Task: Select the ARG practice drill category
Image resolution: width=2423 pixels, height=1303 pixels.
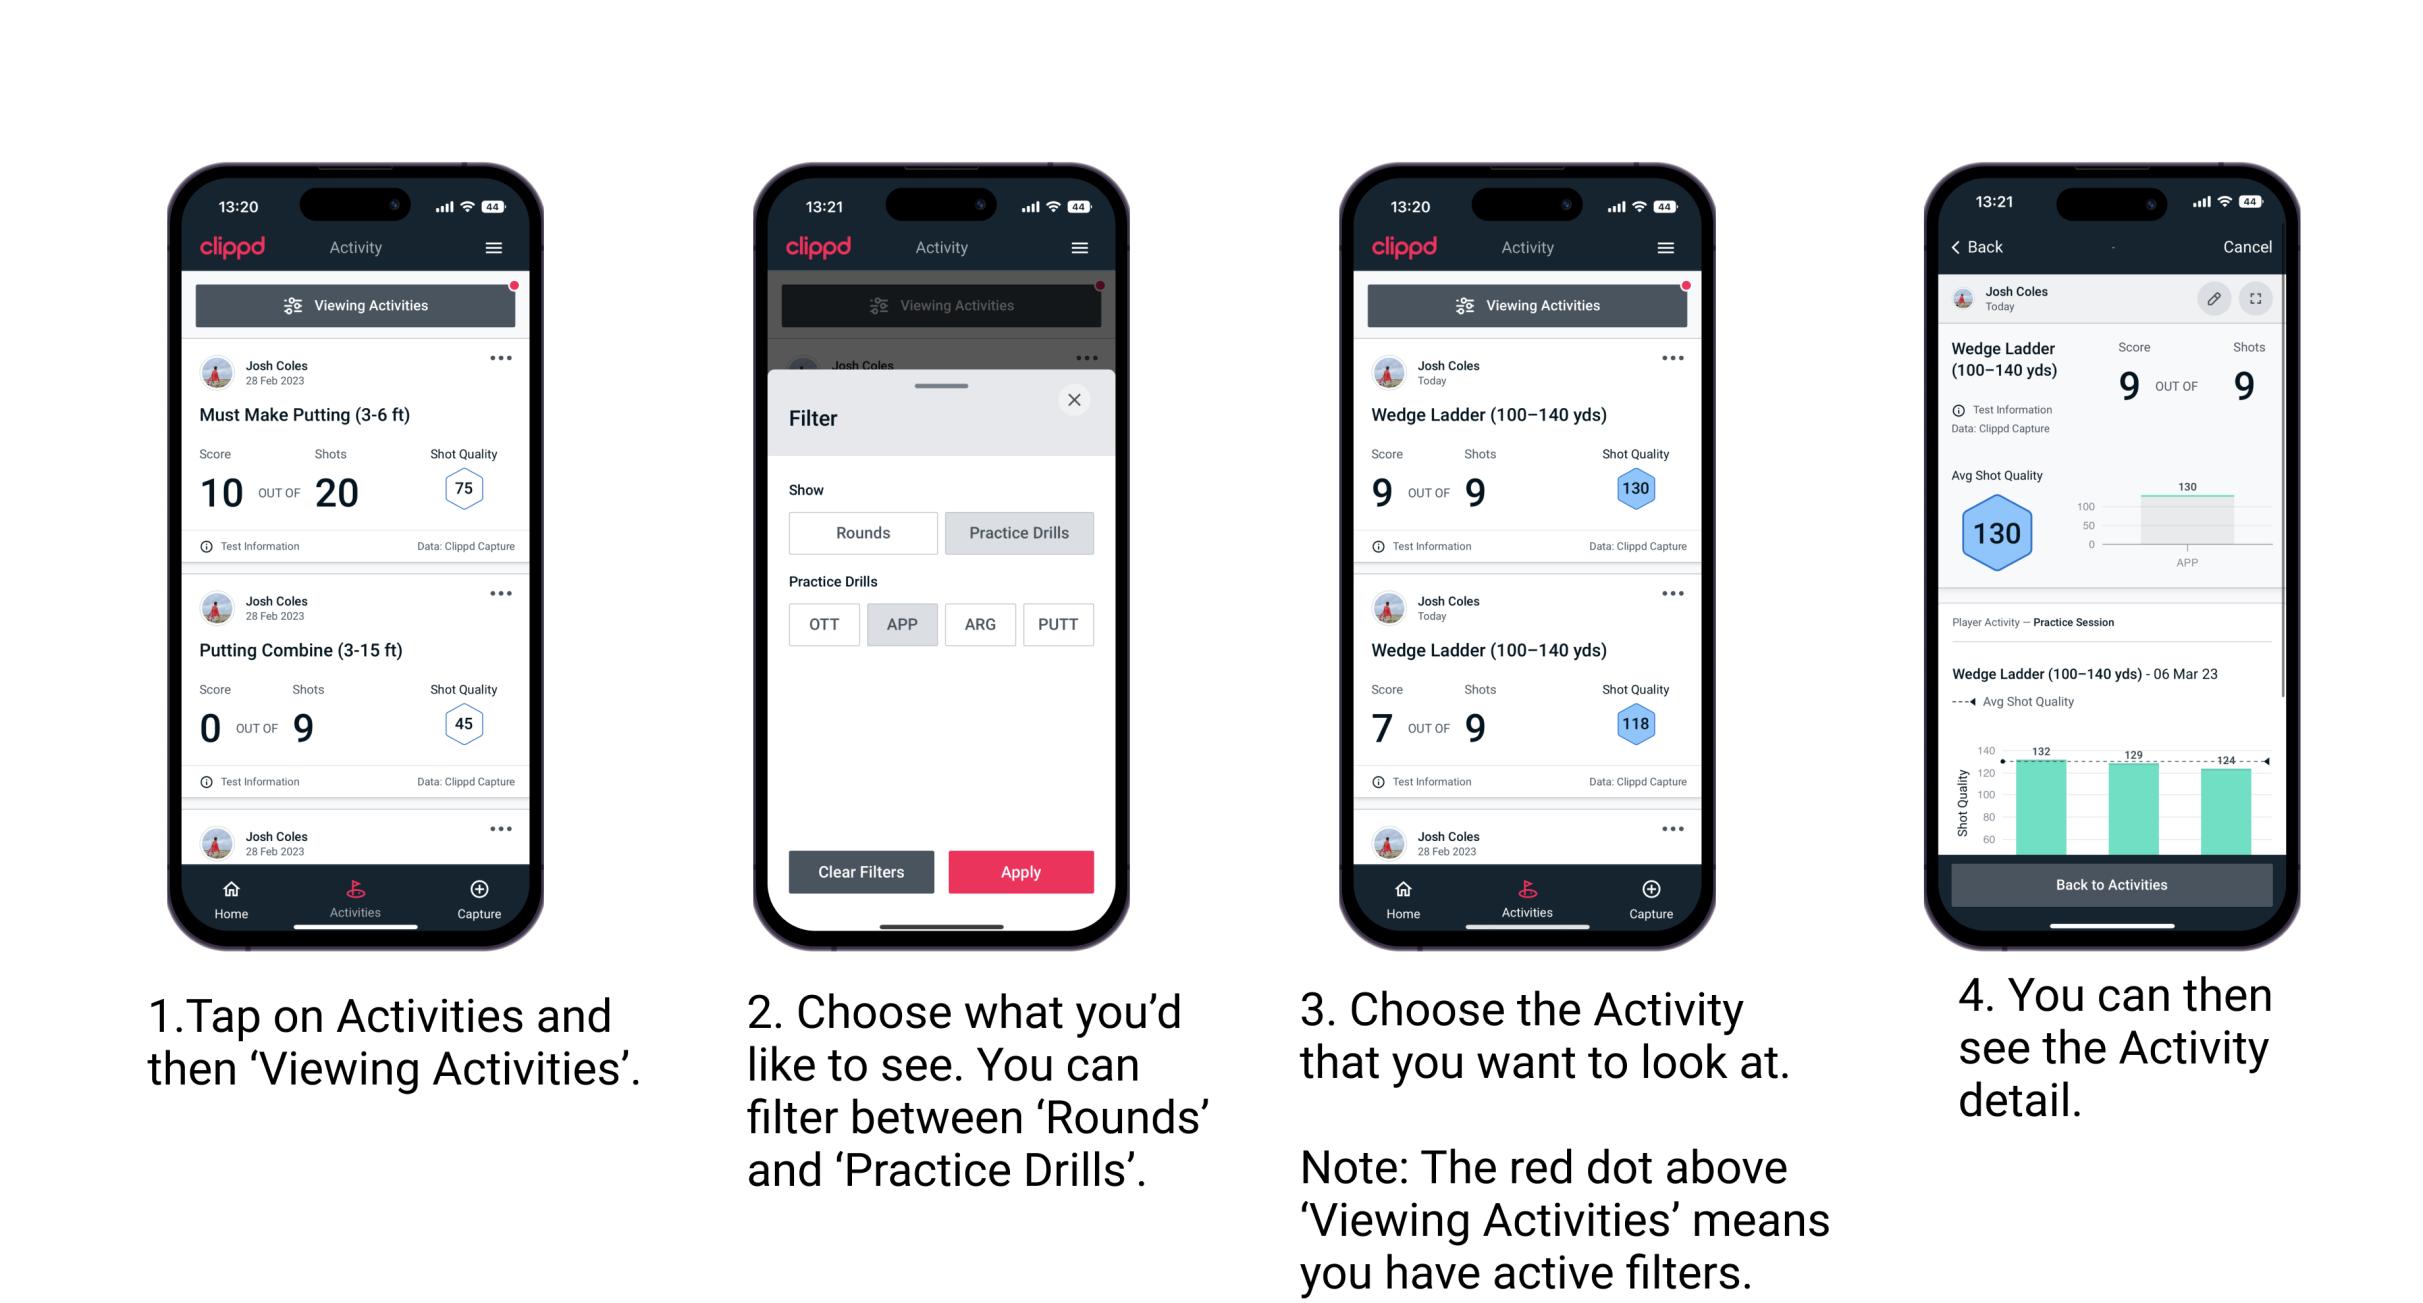Action: [x=980, y=624]
